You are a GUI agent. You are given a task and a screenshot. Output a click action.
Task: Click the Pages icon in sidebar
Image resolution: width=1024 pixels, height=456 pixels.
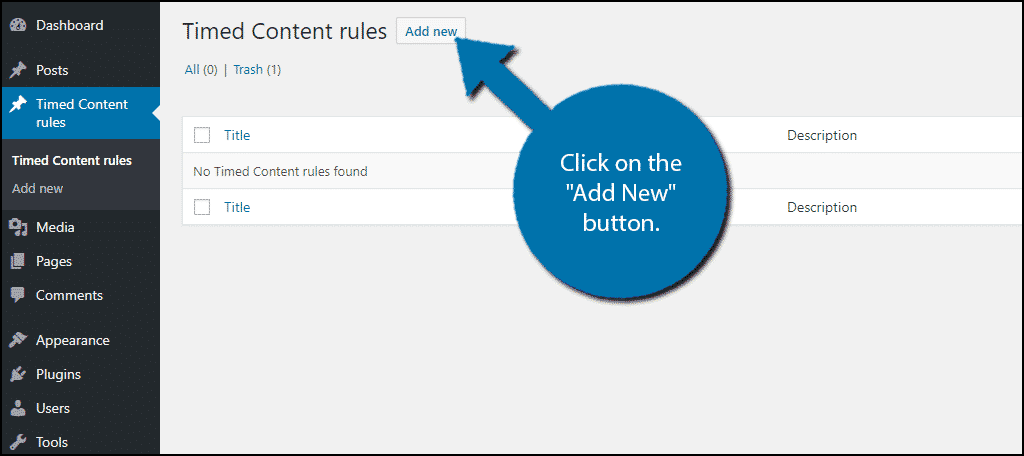tap(18, 261)
